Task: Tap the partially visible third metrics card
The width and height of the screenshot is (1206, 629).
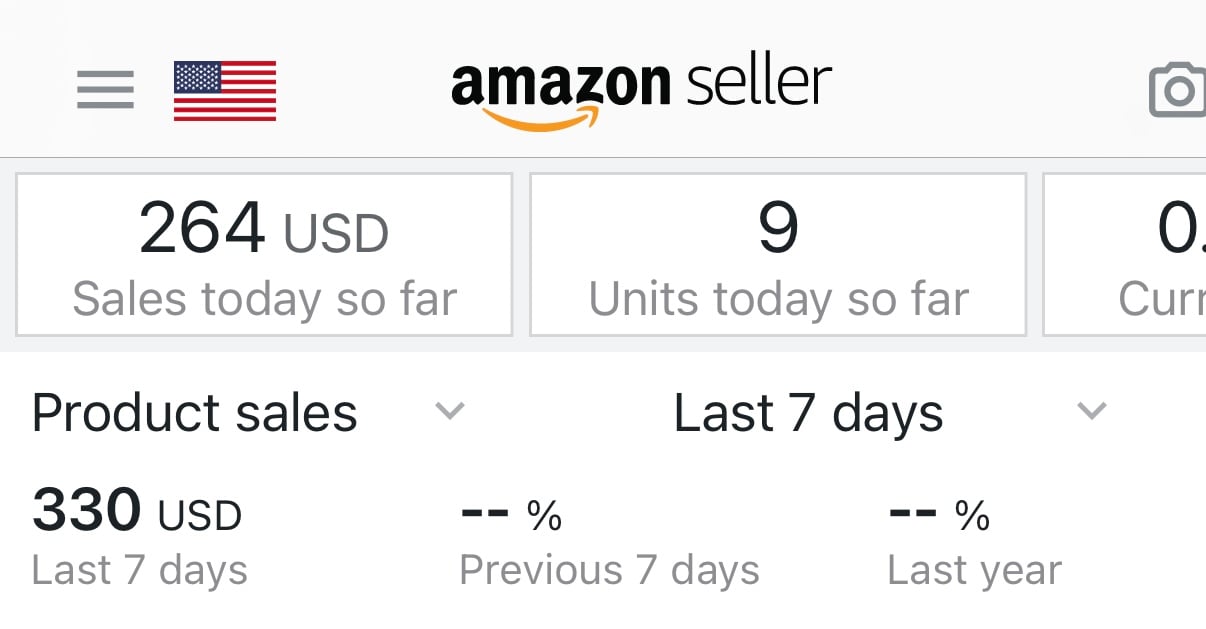Action: click(1125, 255)
